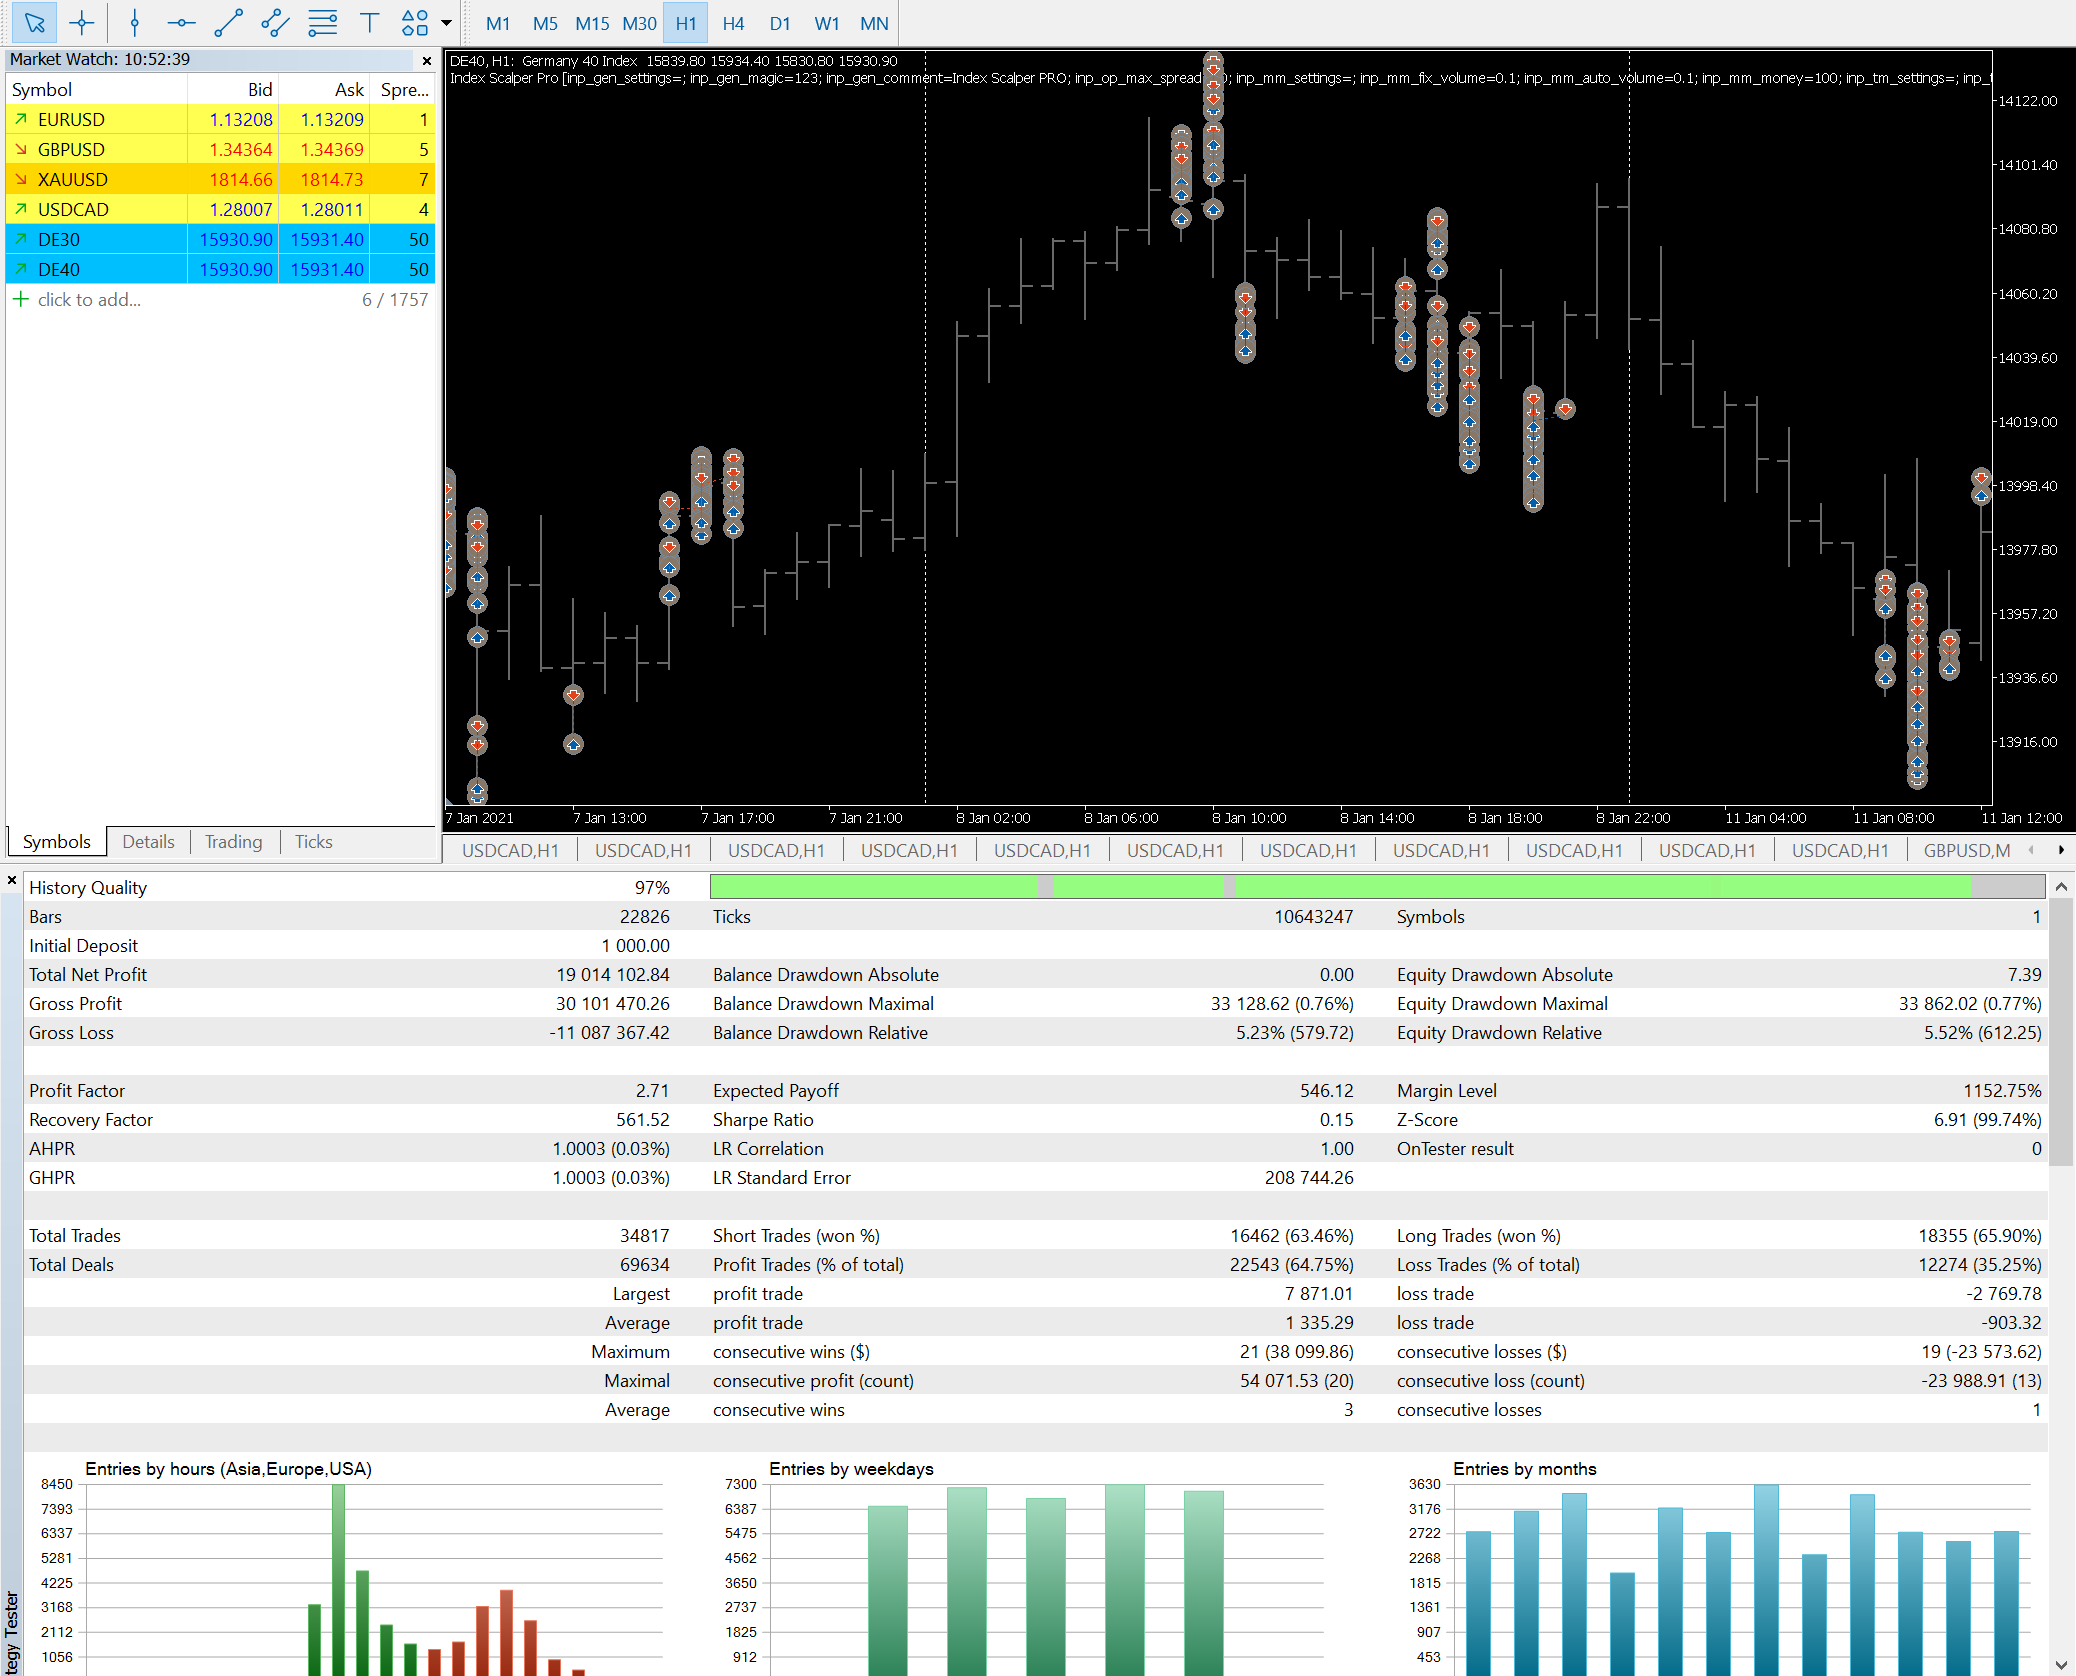Screen dimensions: 2076x1676
Task: Click 'click to add...' symbol entry
Action: click(89, 299)
